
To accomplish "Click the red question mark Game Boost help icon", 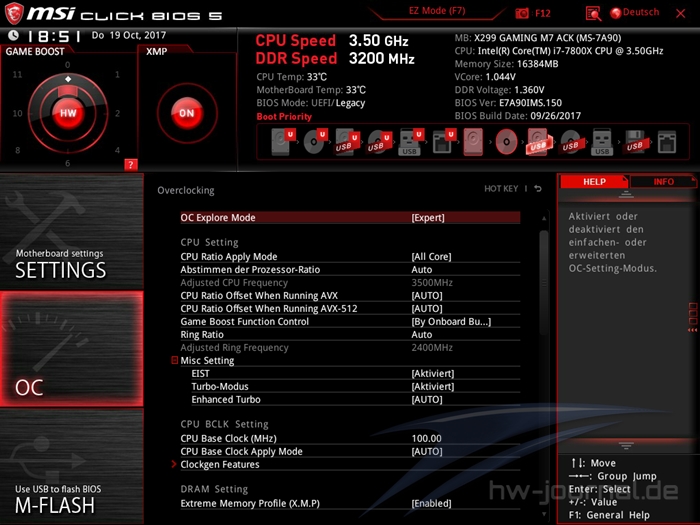I will pos(130,164).
